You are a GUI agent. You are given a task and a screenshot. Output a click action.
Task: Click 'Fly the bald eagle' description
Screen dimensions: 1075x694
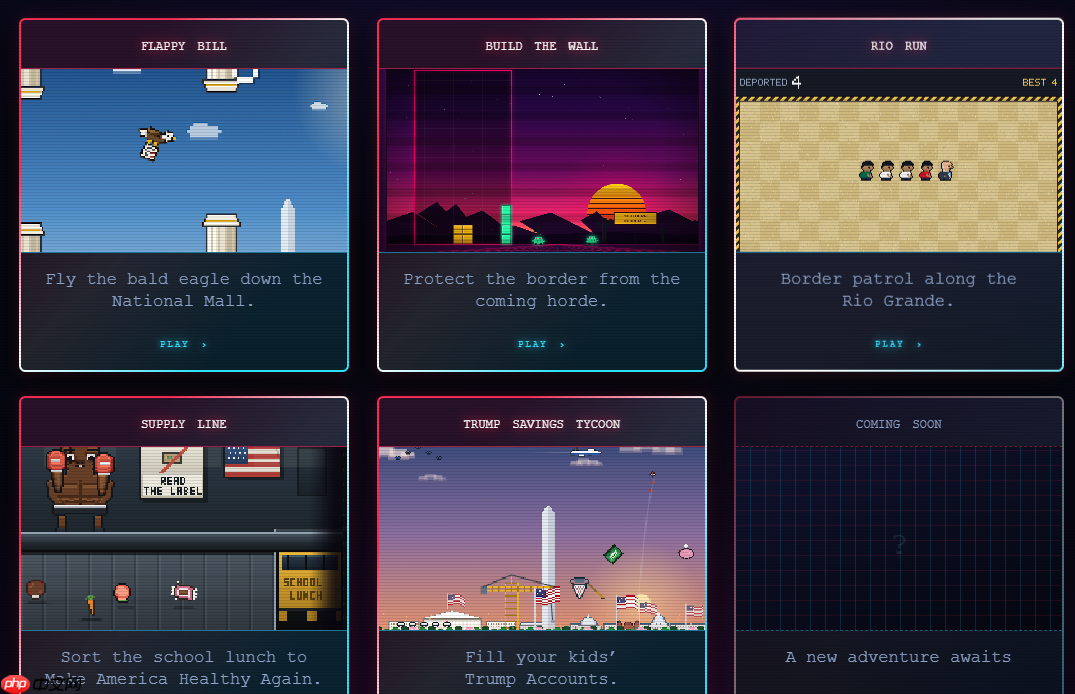point(184,290)
